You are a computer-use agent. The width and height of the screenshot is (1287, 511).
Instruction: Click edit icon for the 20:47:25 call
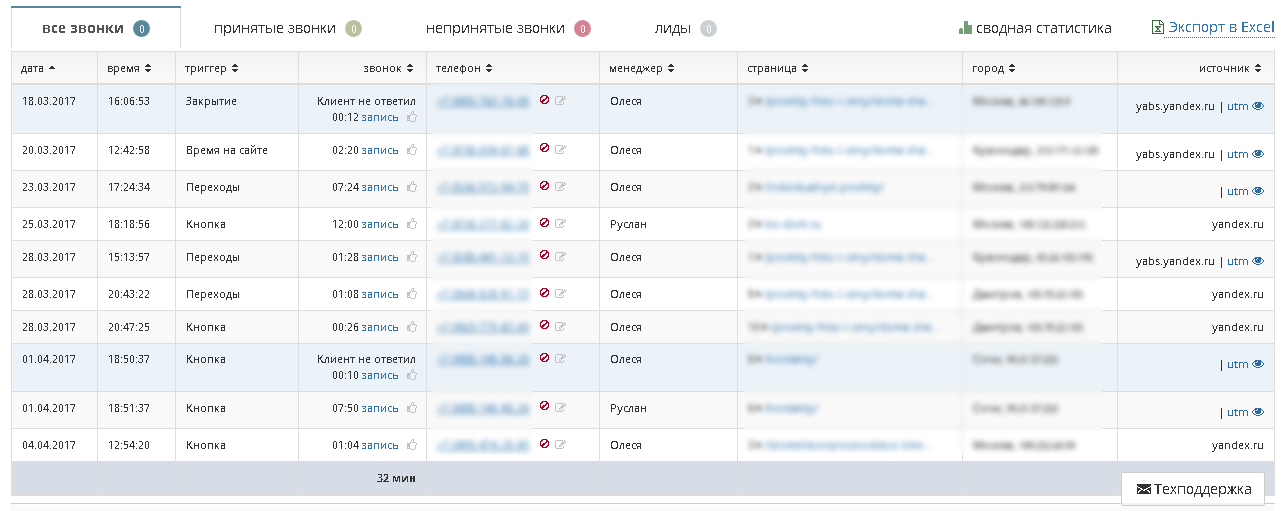pos(560,325)
